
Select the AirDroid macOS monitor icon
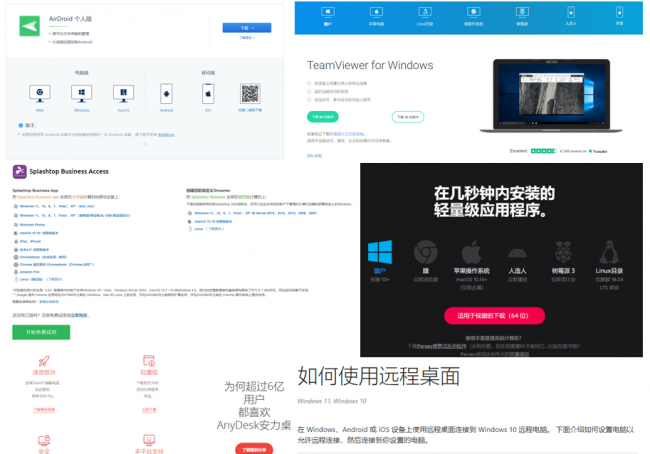click(124, 94)
